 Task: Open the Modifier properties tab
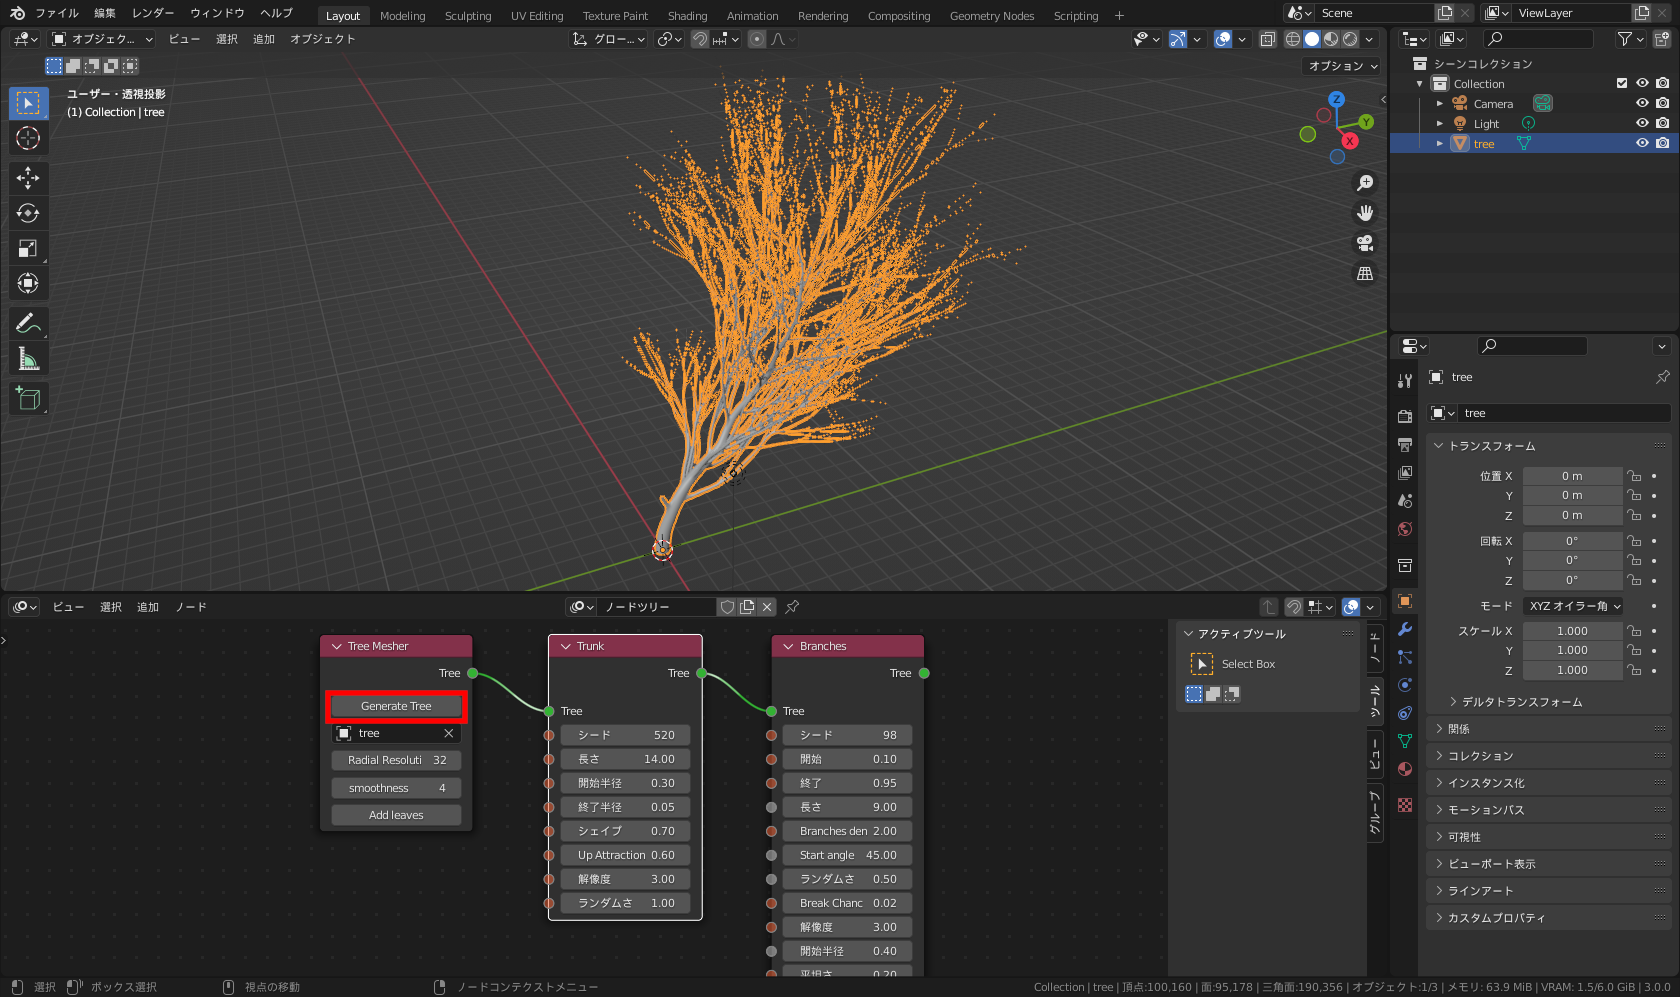pyautogui.click(x=1404, y=629)
